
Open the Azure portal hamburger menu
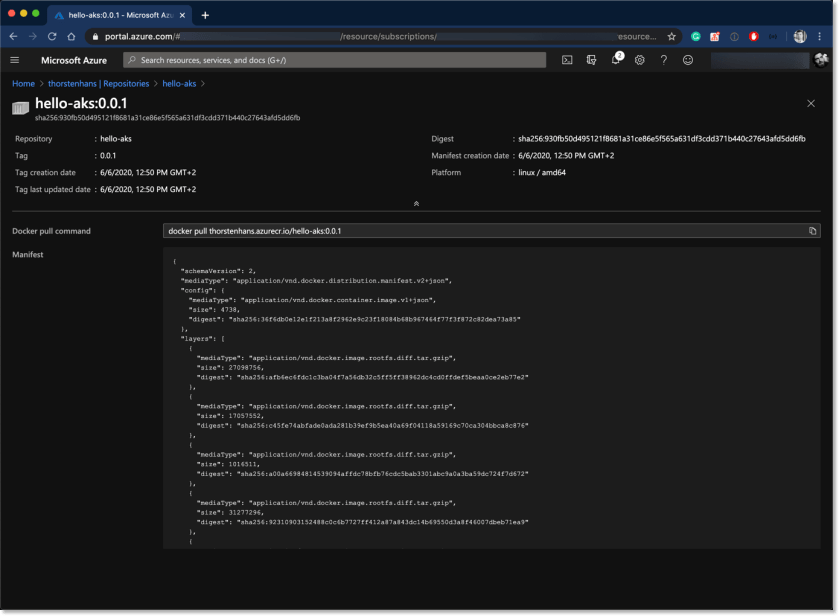click(14, 60)
